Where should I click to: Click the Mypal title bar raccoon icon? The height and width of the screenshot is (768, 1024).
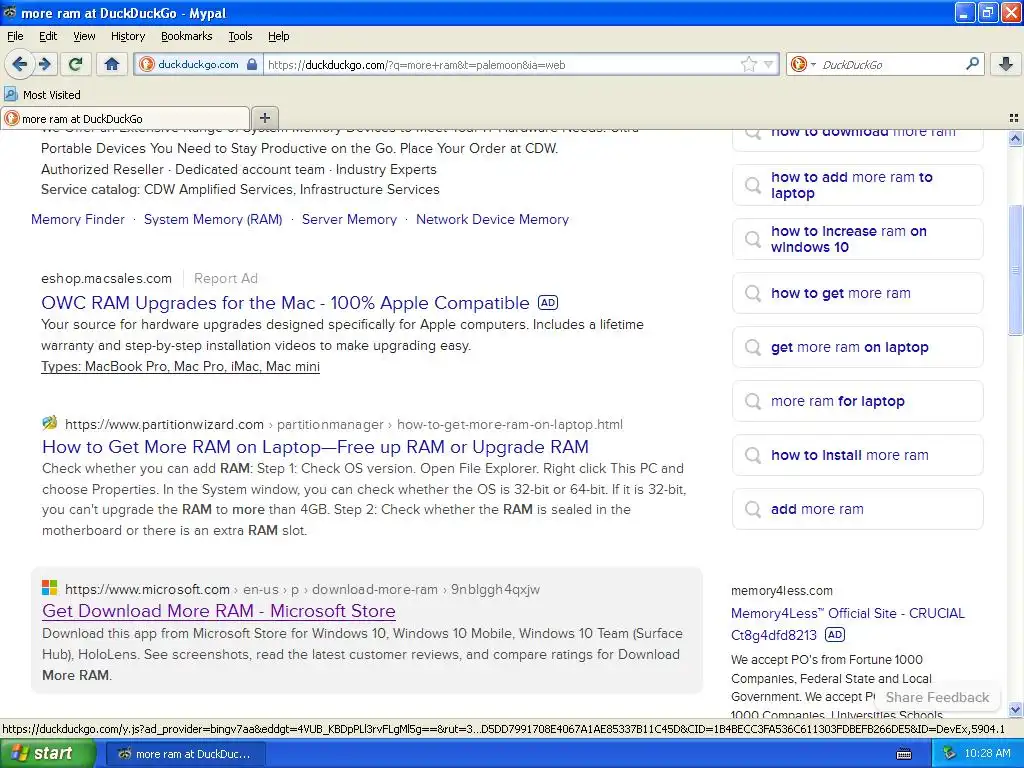(x=10, y=12)
